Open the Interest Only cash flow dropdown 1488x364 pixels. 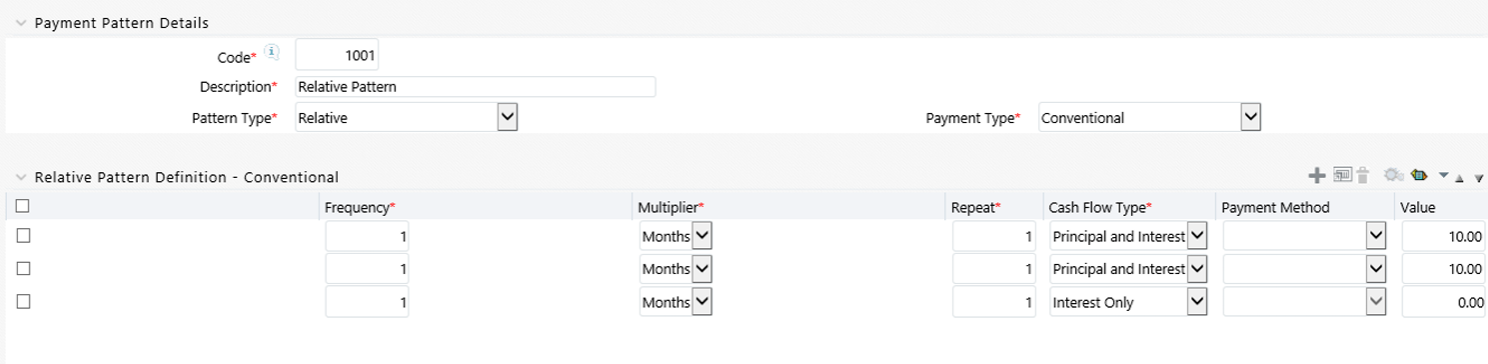tap(1129, 302)
